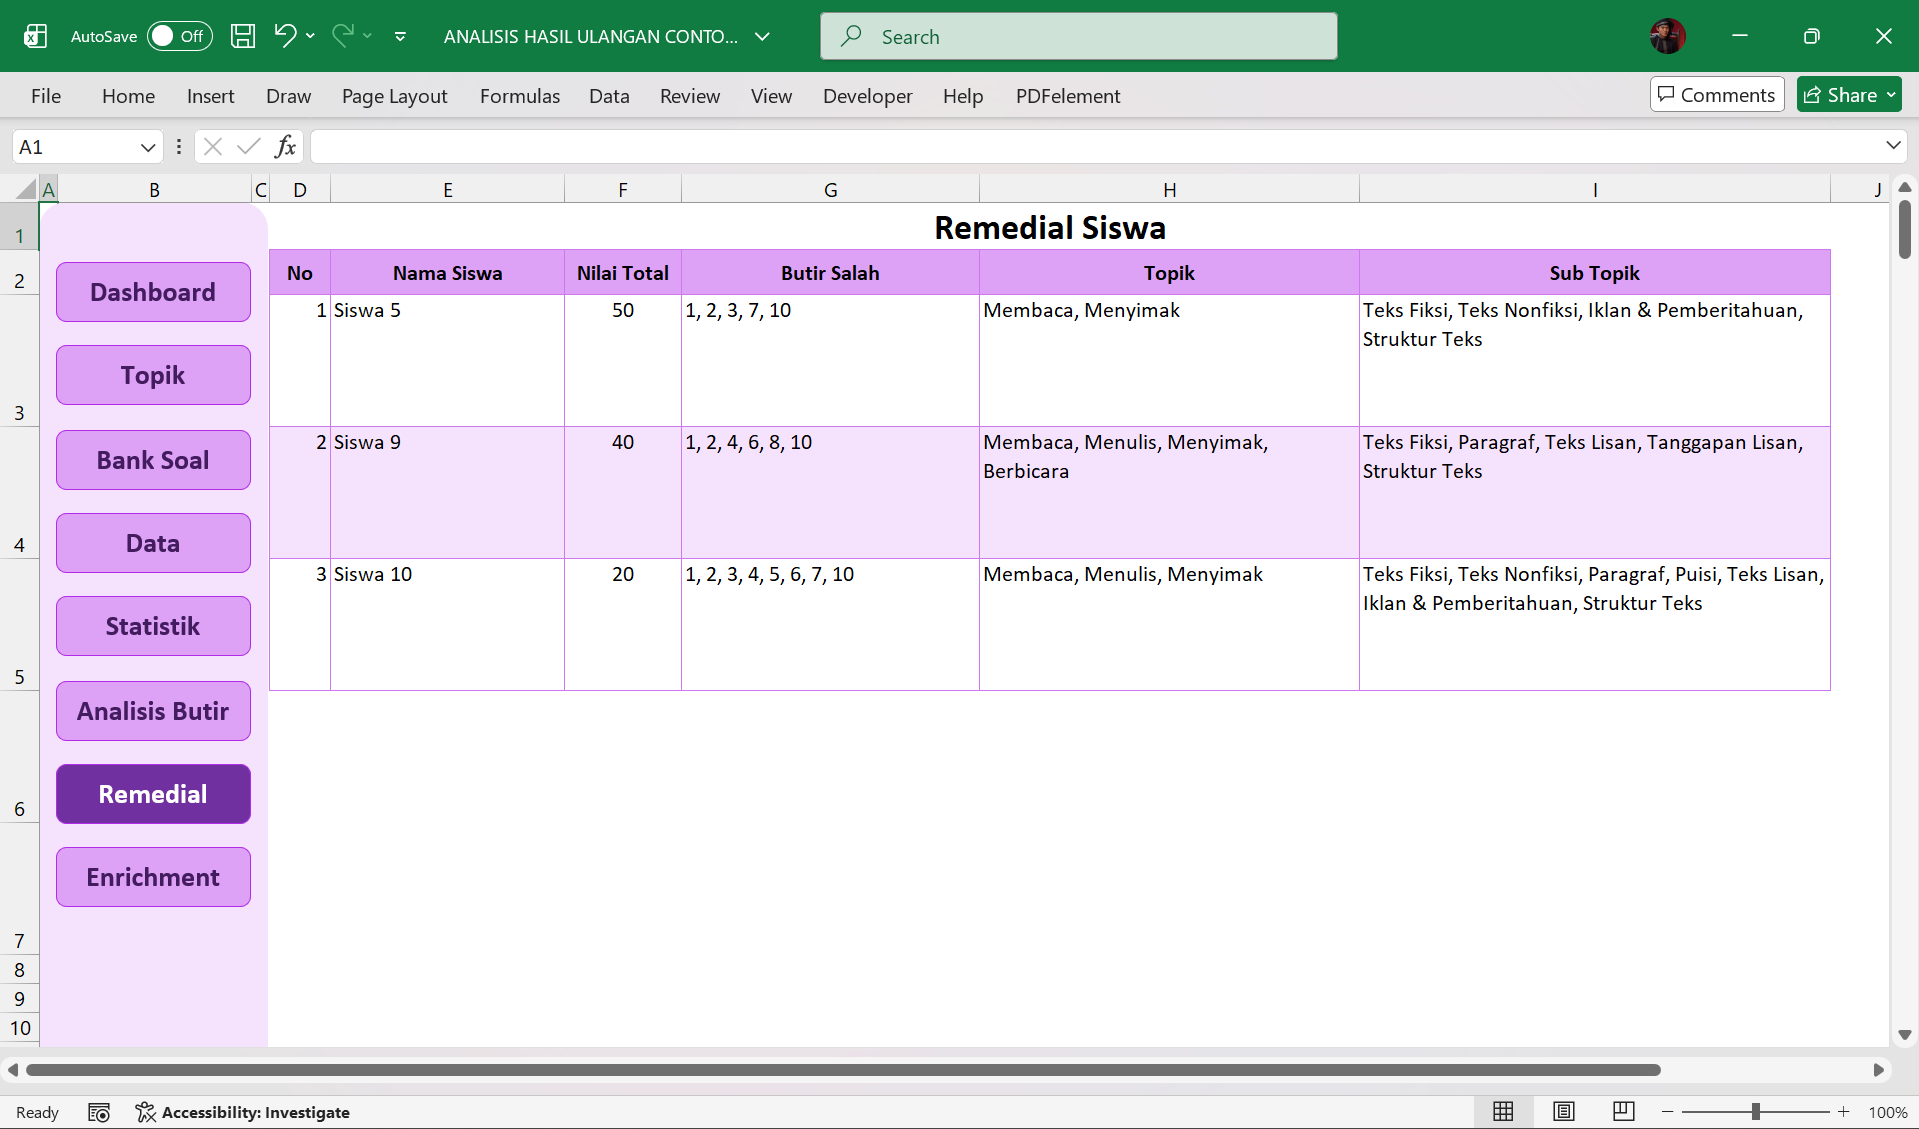1919x1129 pixels.
Task: Click the Undo arrow icon
Action: tap(285, 36)
